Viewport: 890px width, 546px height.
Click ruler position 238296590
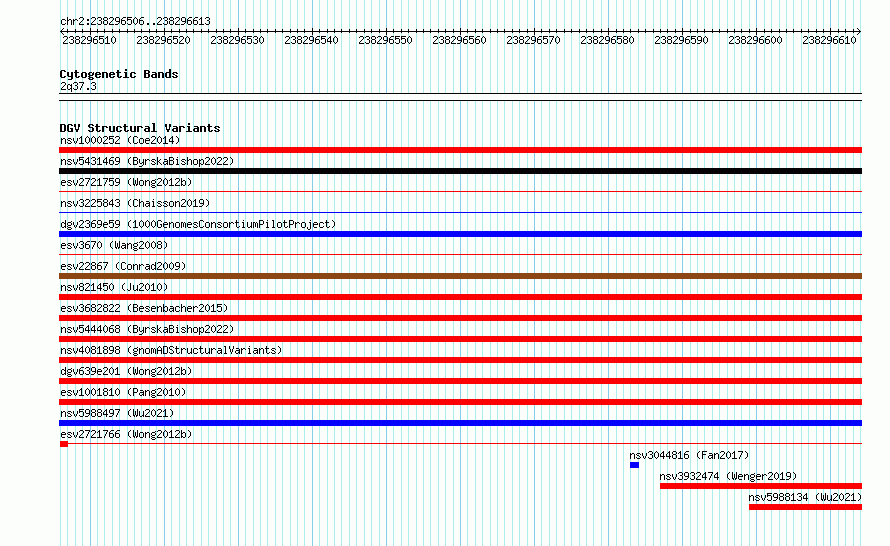681,40
